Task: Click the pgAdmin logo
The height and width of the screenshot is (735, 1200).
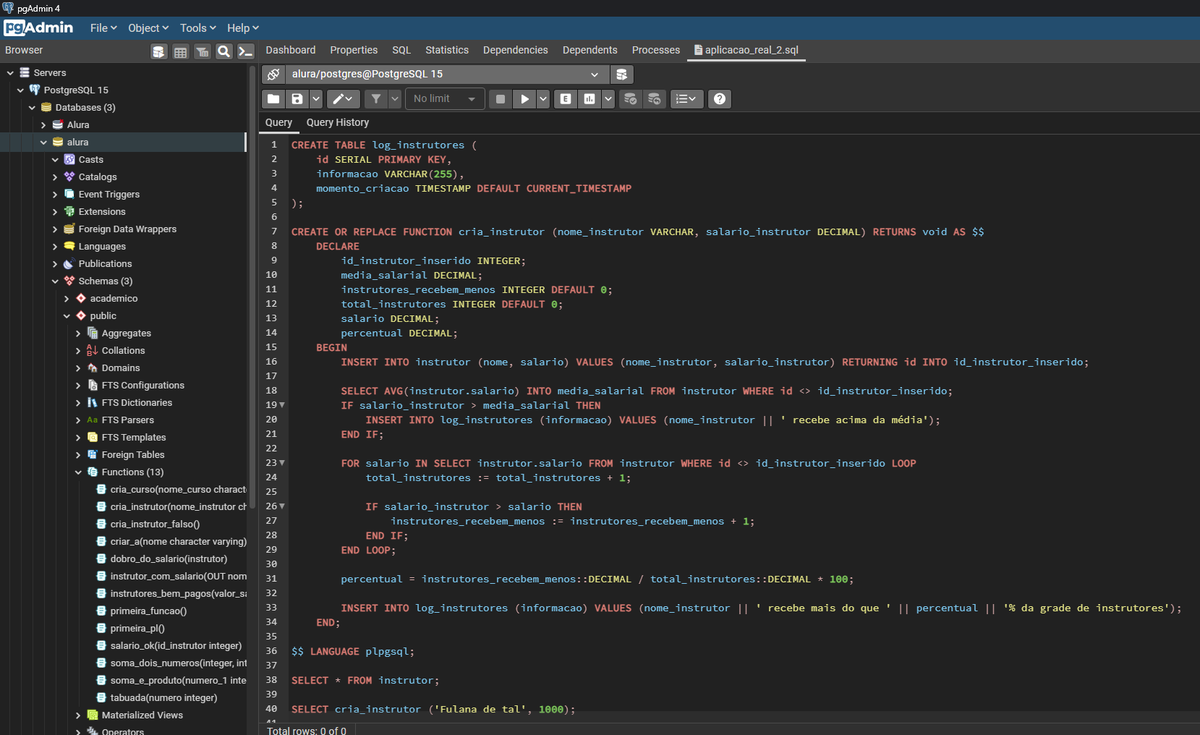Action: [38, 27]
